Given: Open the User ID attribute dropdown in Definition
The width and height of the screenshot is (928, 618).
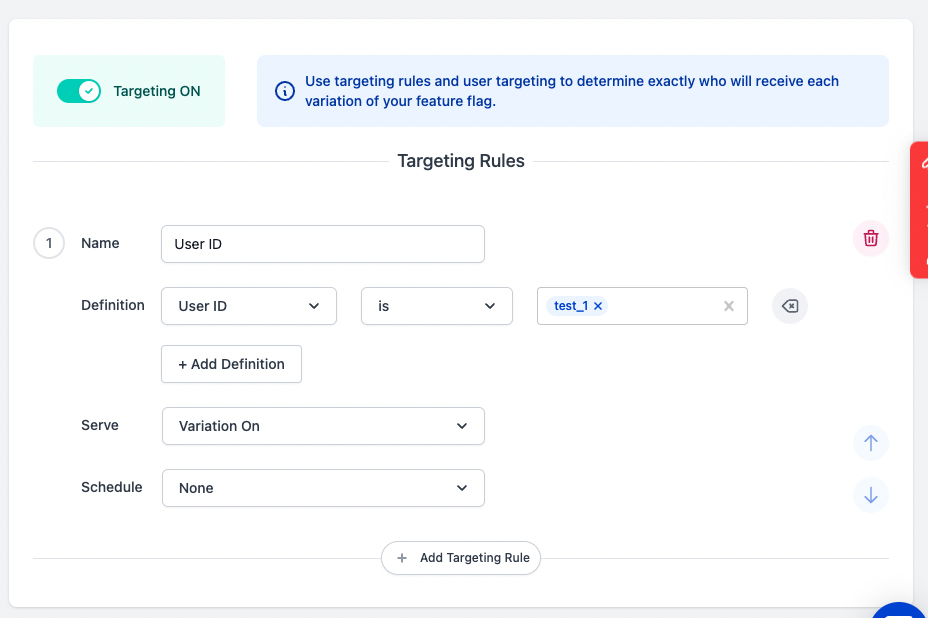Looking at the screenshot, I should [248, 306].
